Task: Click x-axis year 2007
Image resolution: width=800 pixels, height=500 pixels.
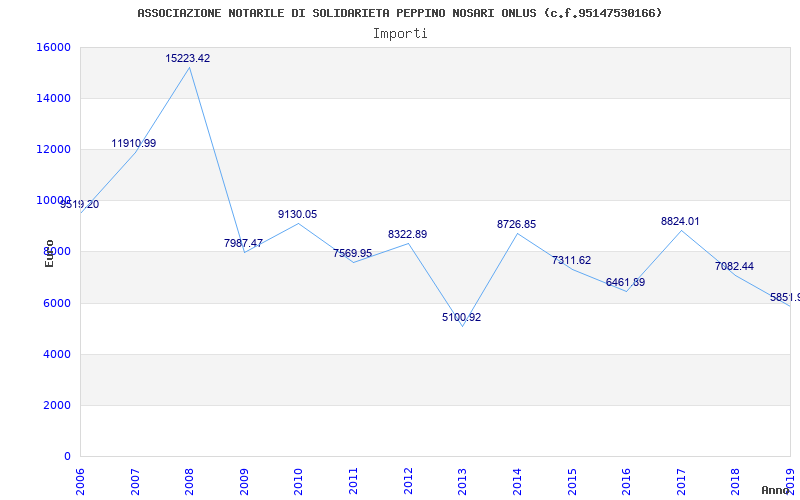Action: [135, 482]
